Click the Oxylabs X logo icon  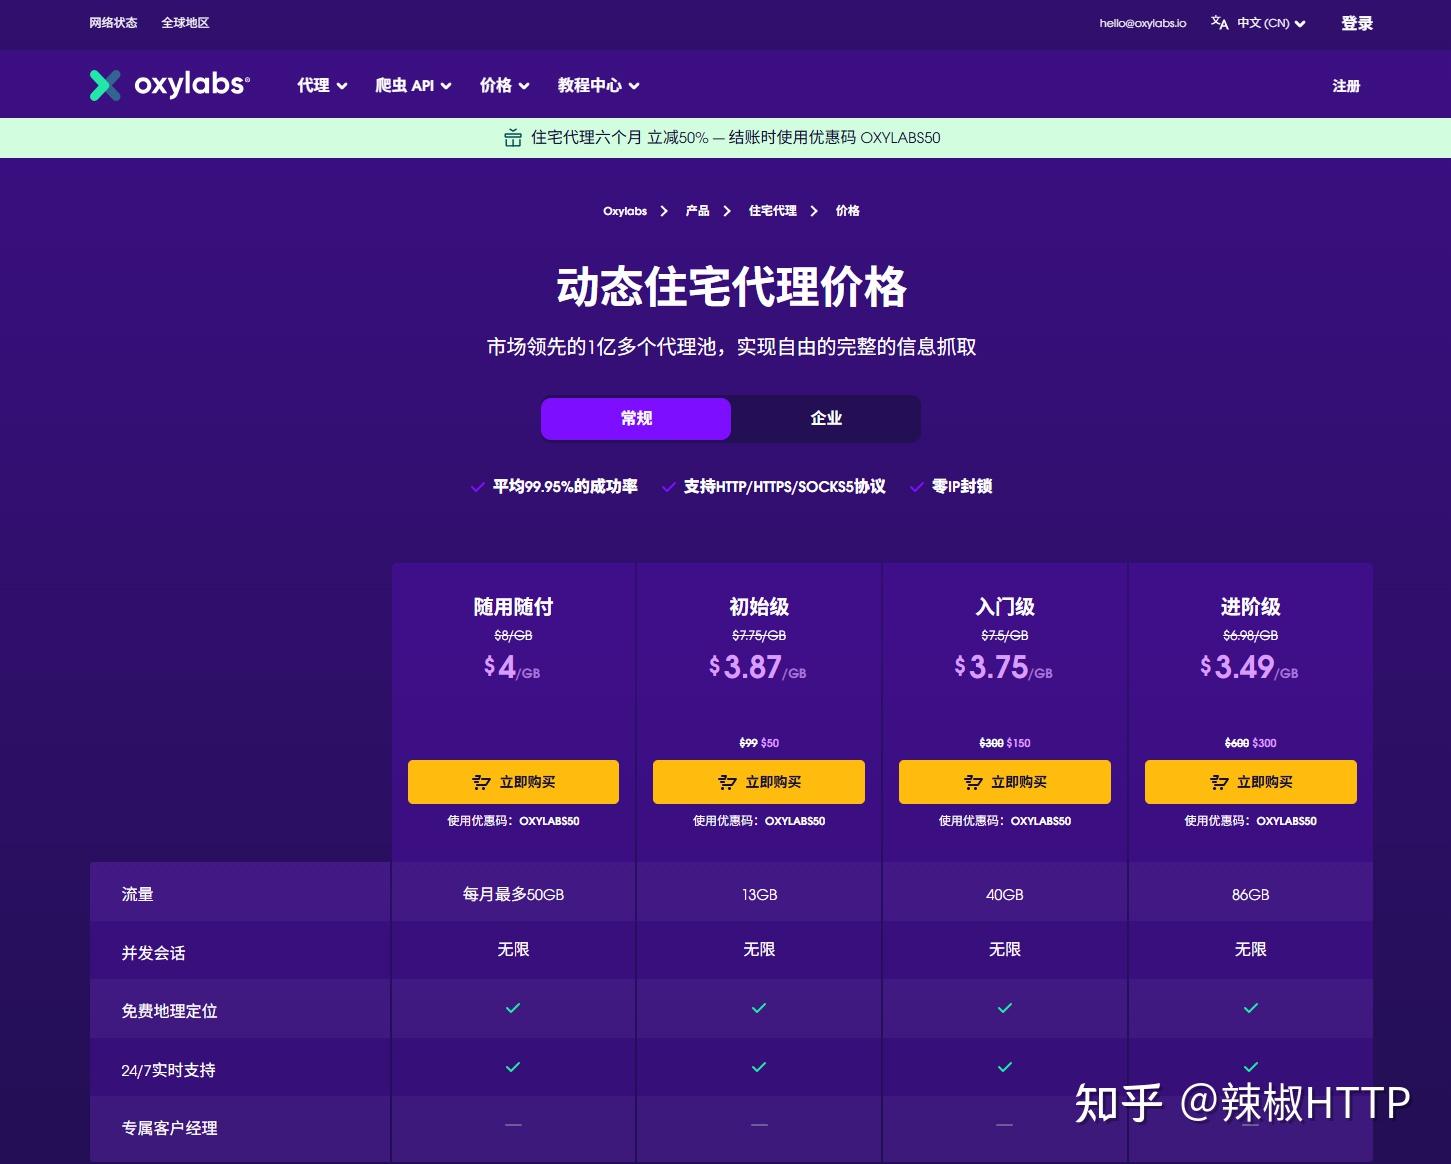(104, 85)
